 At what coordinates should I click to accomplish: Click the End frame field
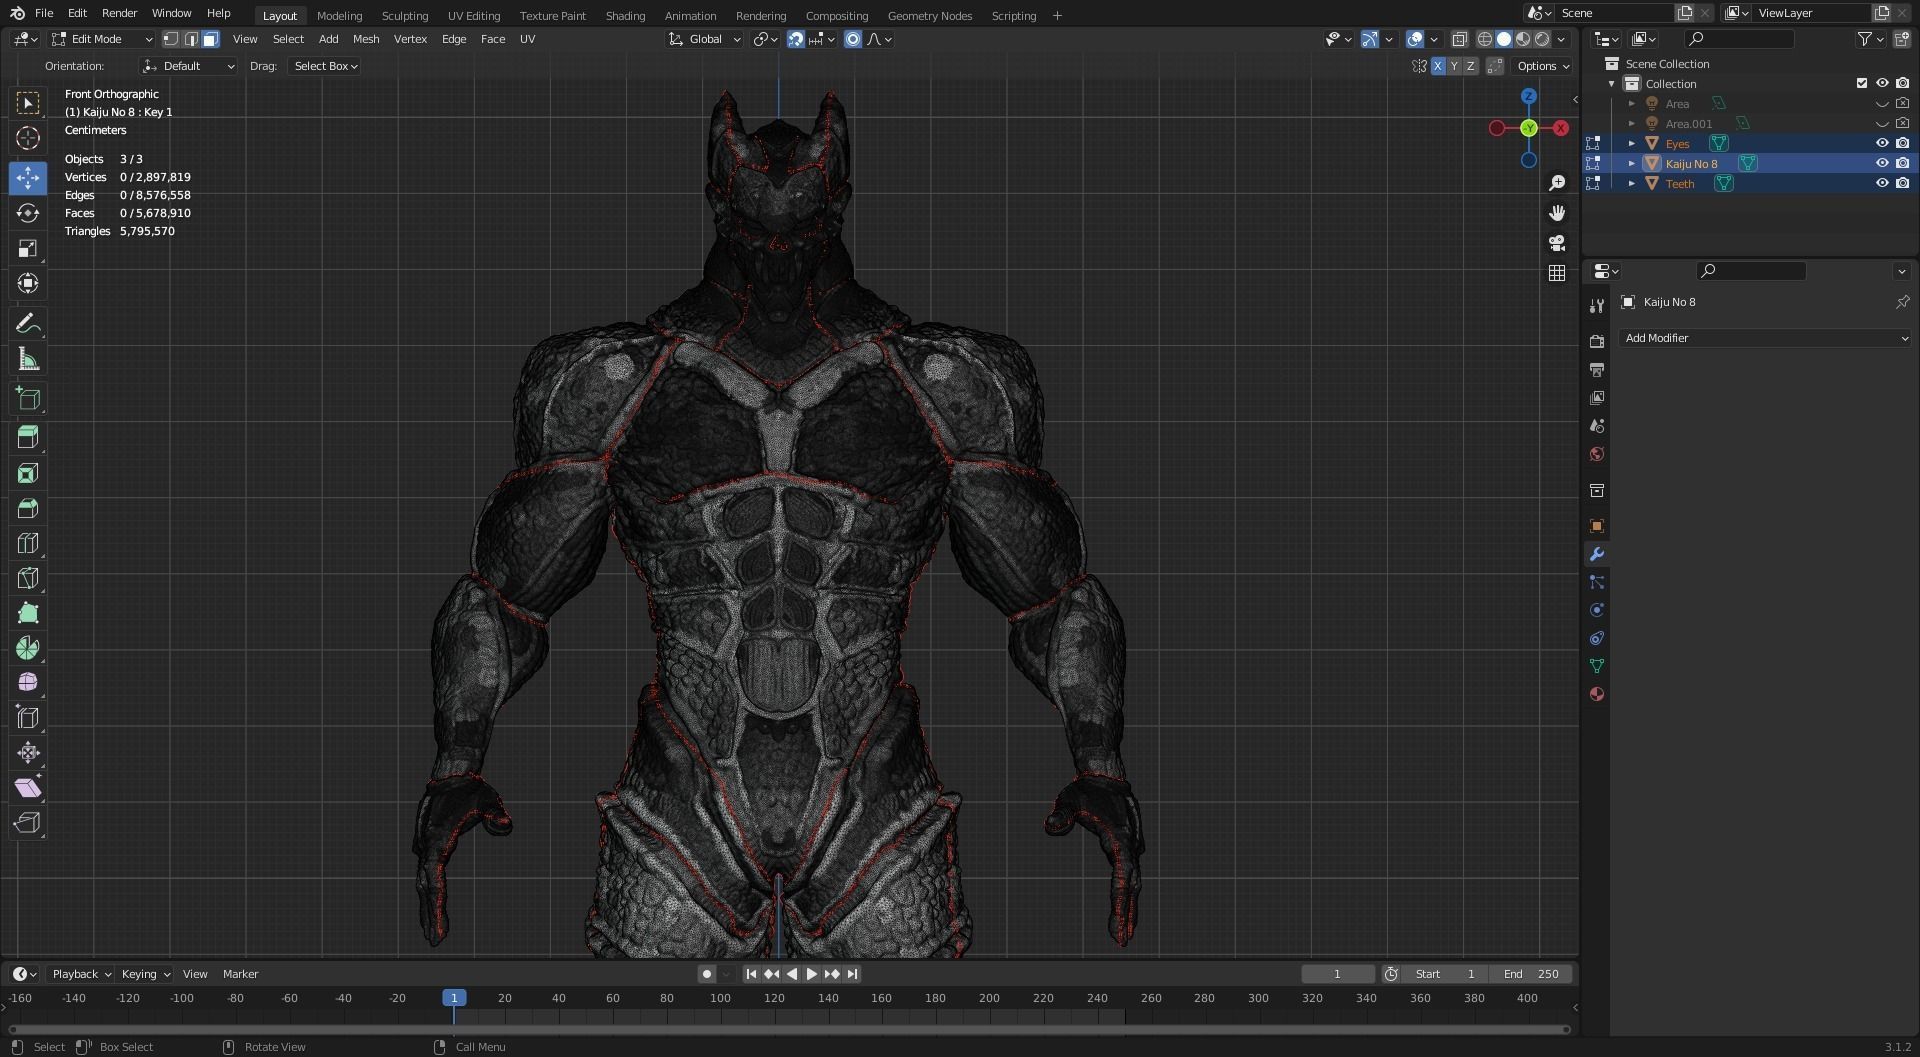coord(1531,974)
